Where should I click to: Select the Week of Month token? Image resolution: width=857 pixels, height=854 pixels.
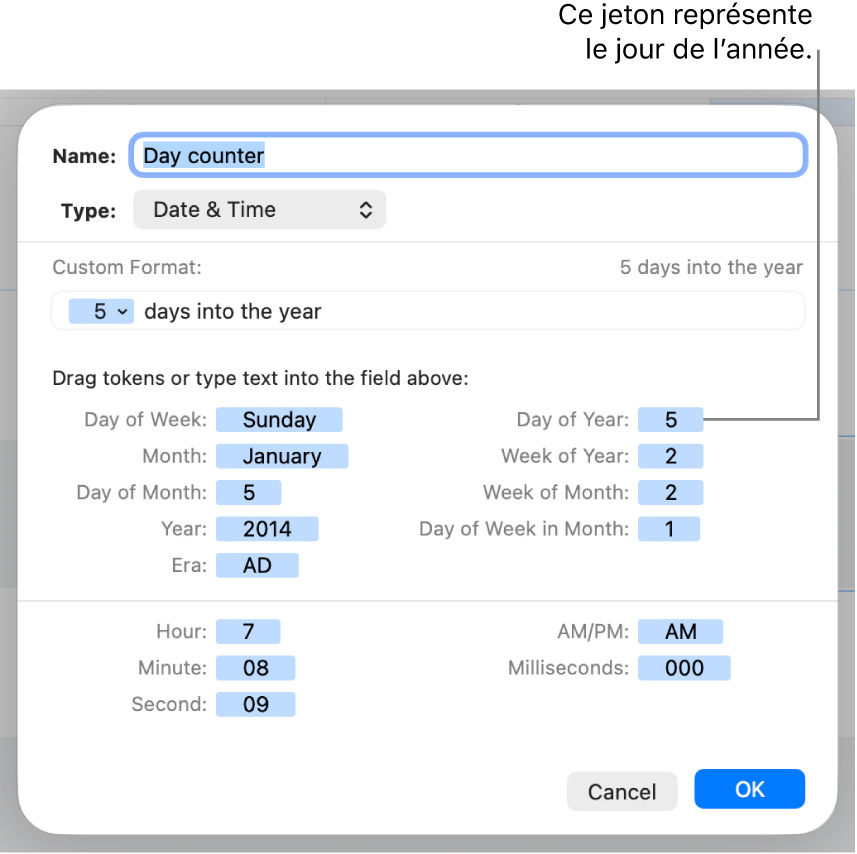[x=670, y=492]
